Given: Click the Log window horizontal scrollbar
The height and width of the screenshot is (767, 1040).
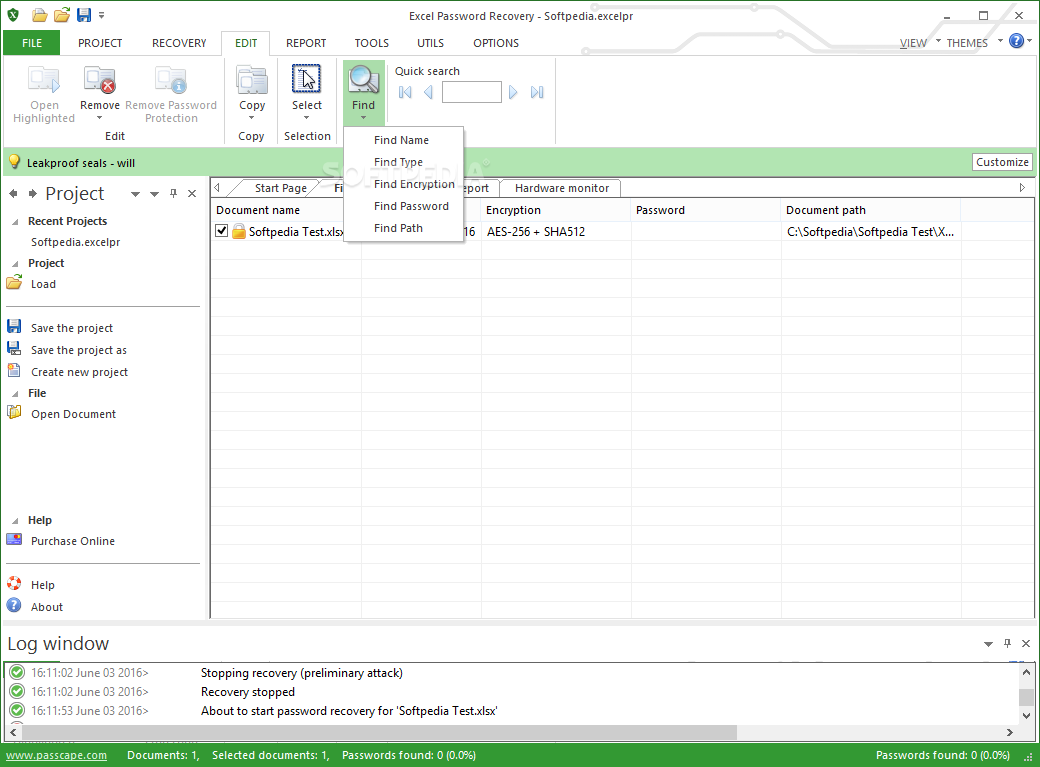Looking at the screenshot, I should tap(379, 732).
